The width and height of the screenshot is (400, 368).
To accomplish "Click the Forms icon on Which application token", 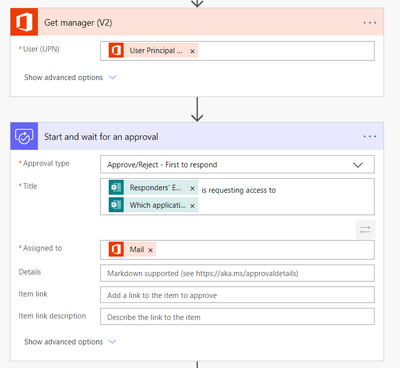I will pos(116,205).
